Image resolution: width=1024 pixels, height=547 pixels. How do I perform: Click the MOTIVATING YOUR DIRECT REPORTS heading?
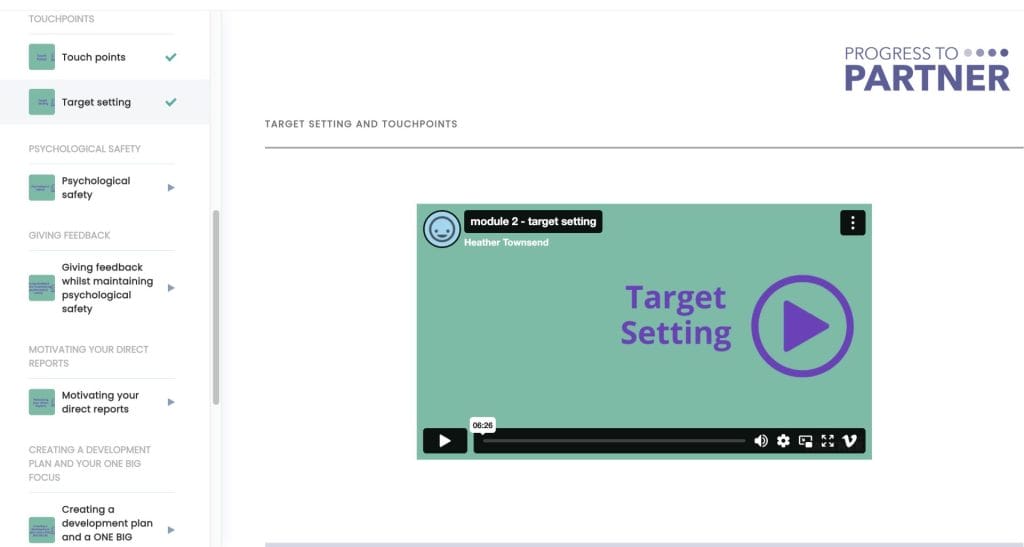click(88, 356)
